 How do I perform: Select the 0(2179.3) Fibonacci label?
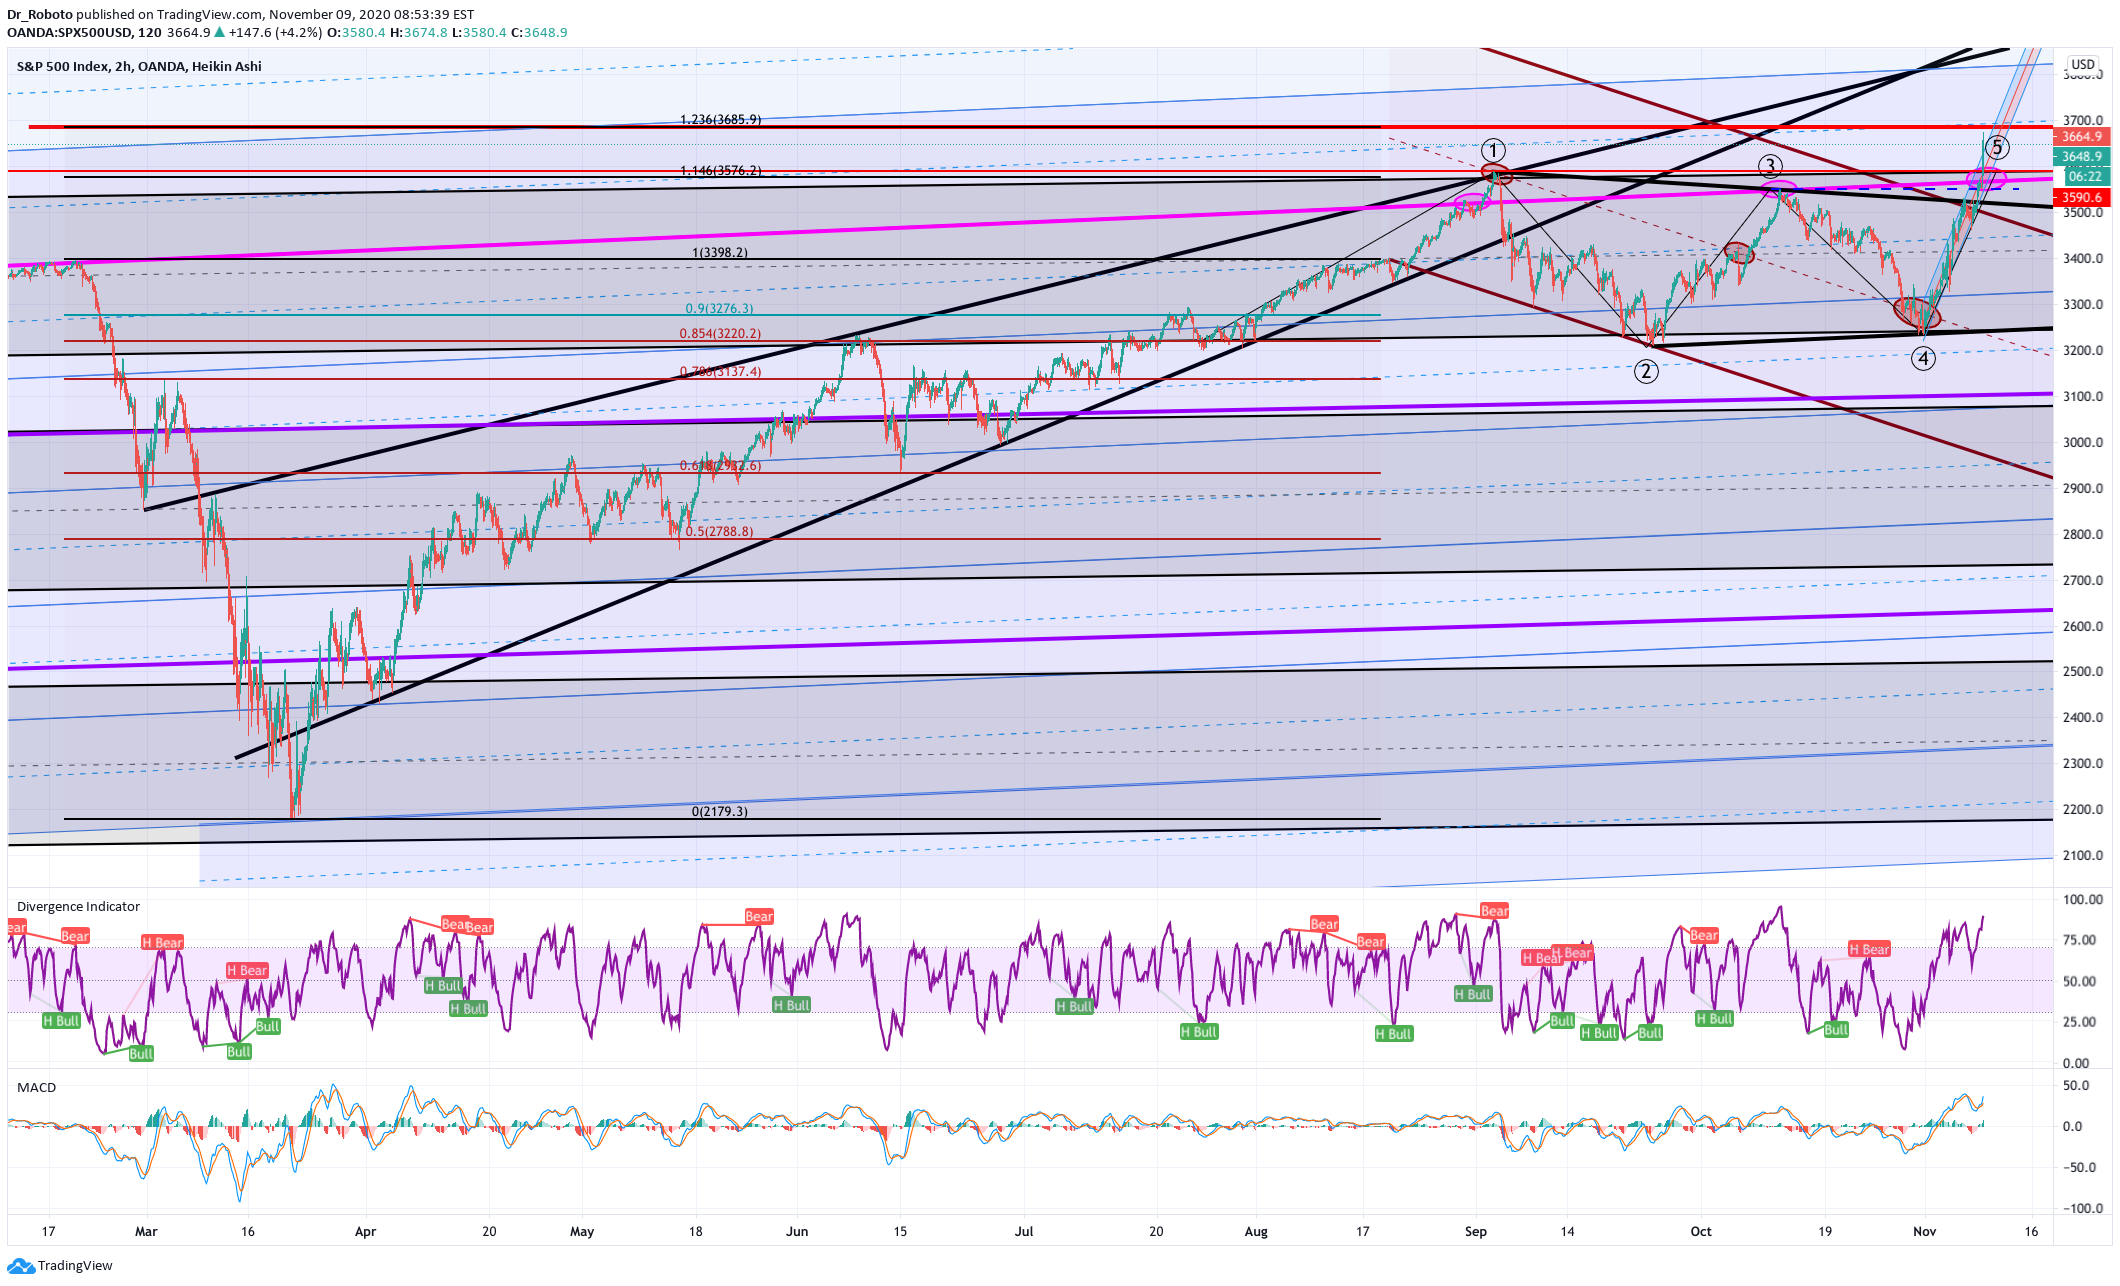click(720, 812)
